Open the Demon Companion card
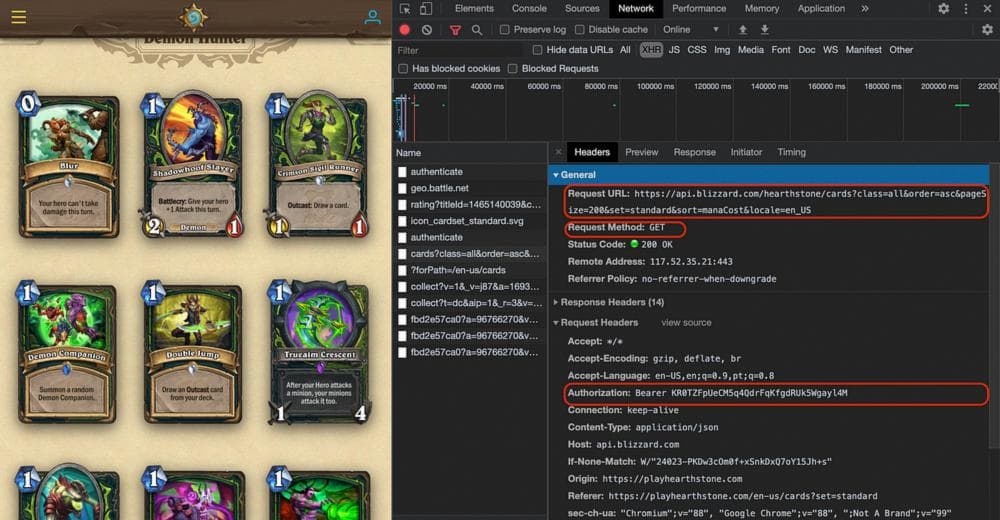This screenshot has width=1000, height=520. [67, 353]
